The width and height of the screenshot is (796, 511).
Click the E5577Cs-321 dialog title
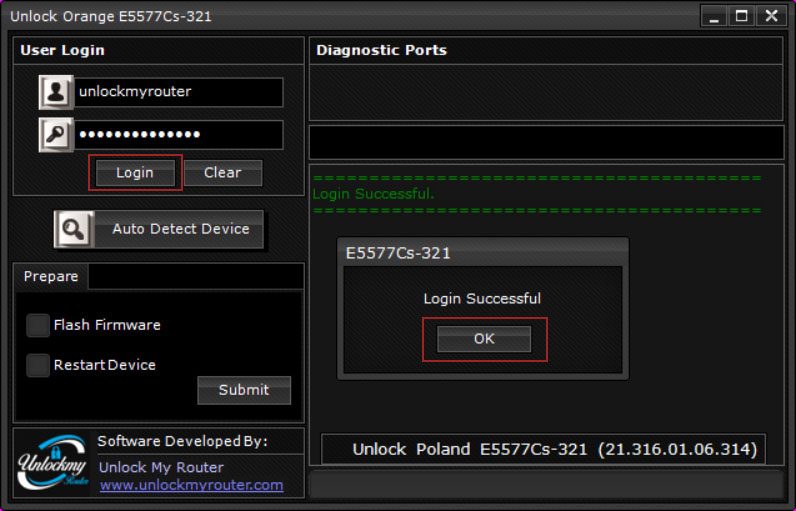(398, 253)
